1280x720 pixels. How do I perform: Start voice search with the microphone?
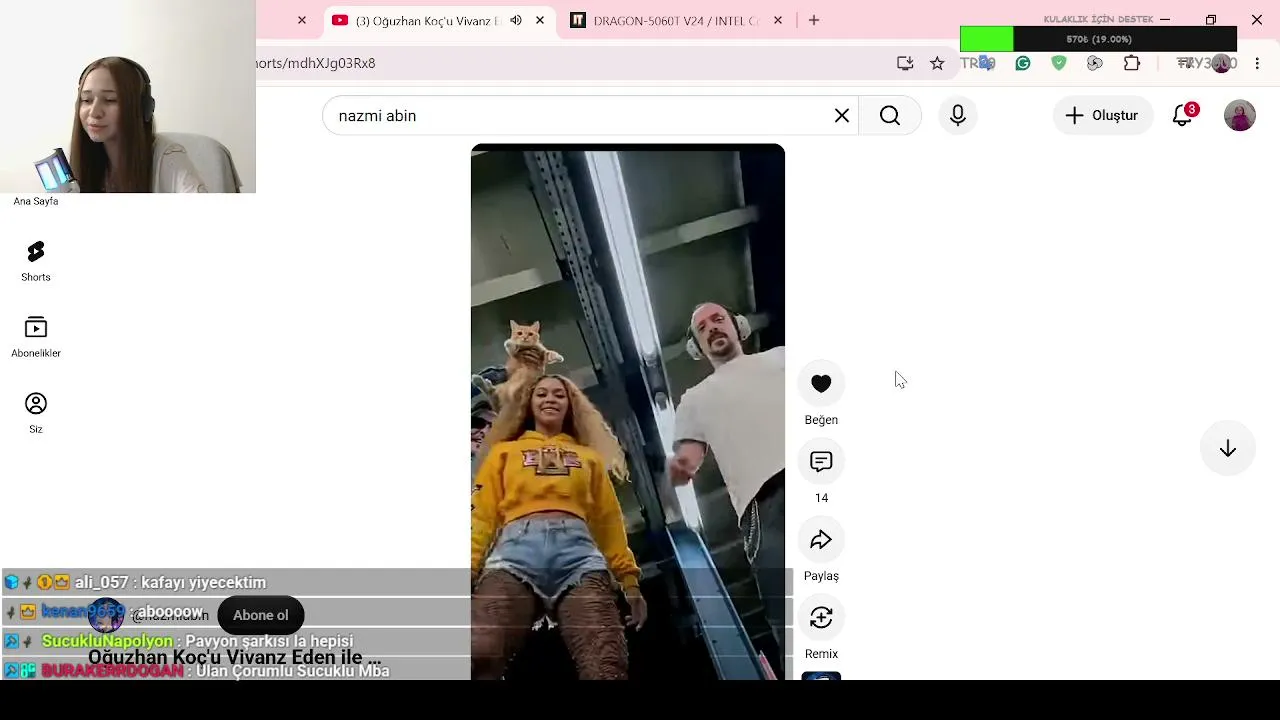coord(958,116)
